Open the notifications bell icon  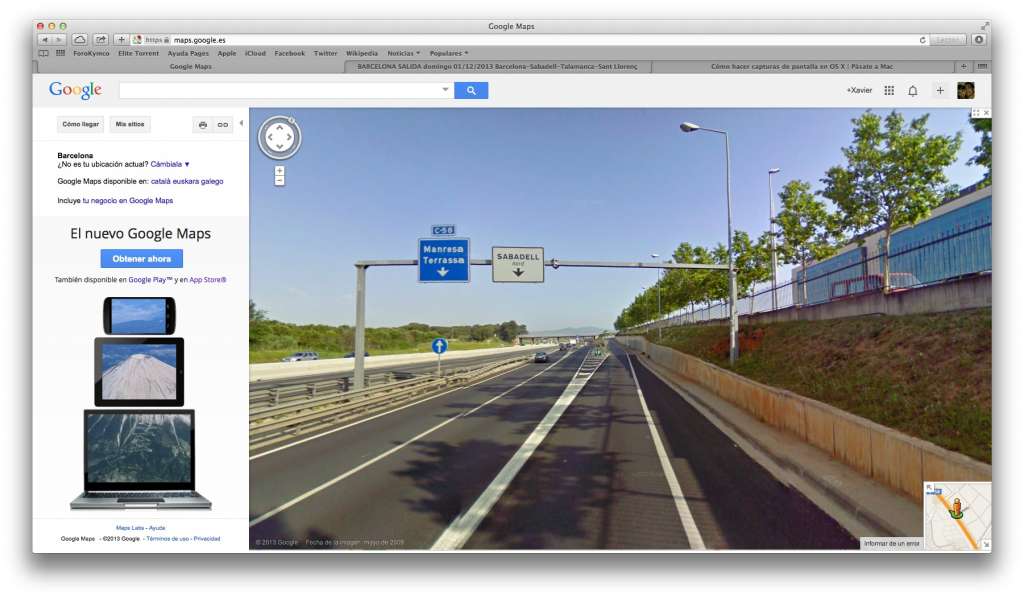coord(913,91)
